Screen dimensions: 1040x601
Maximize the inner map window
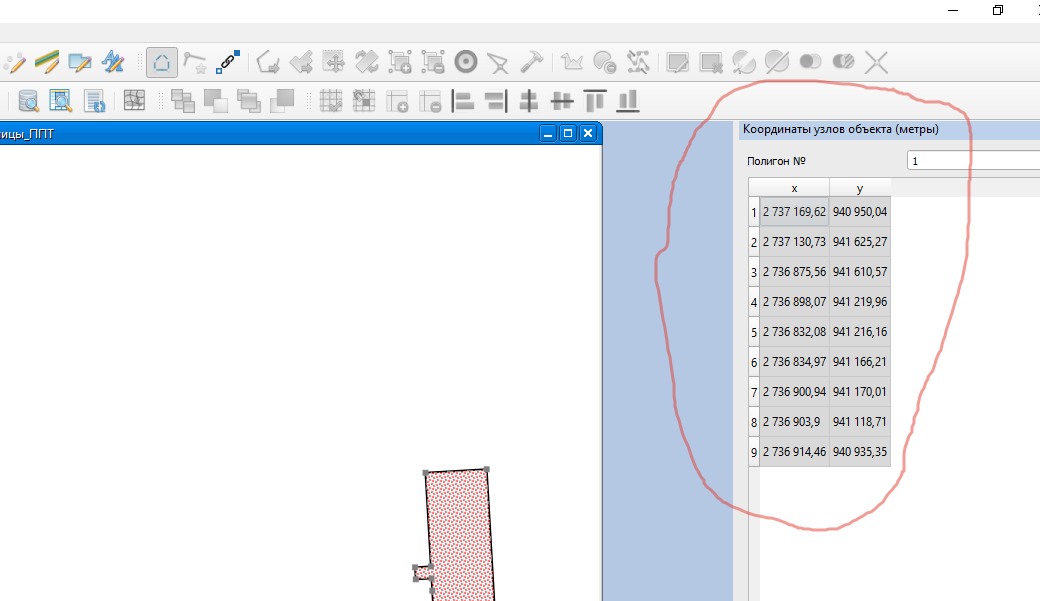tap(567, 133)
